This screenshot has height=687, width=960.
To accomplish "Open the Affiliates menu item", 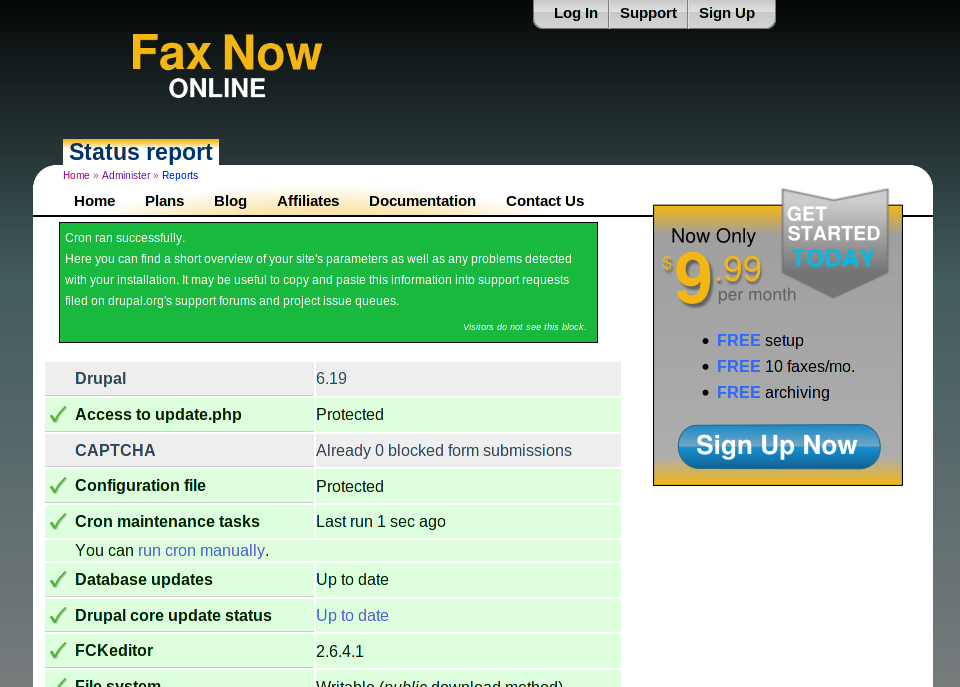I will coord(308,201).
